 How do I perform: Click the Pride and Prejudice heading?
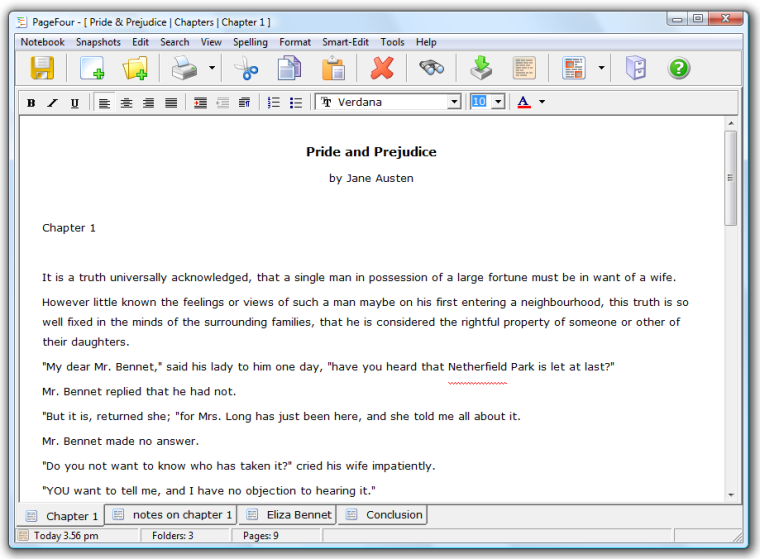coord(371,152)
